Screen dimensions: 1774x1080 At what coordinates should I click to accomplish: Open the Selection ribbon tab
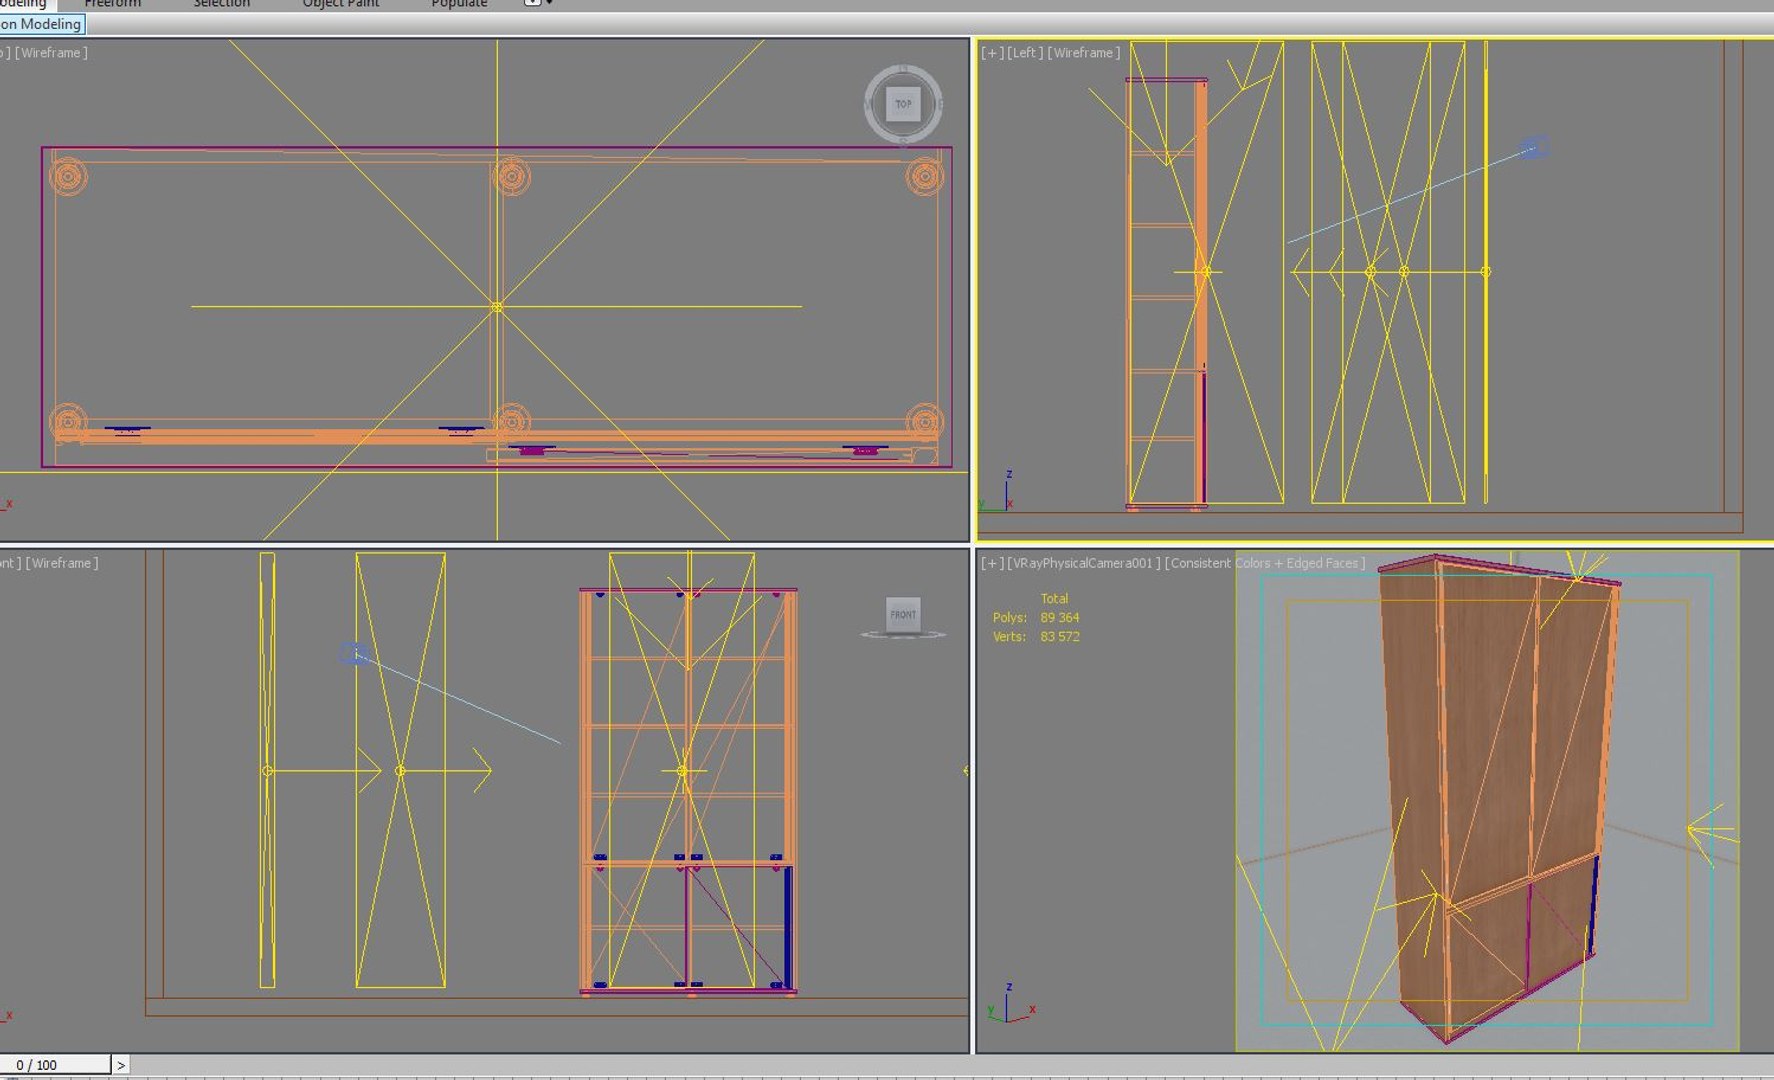[x=222, y=4]
